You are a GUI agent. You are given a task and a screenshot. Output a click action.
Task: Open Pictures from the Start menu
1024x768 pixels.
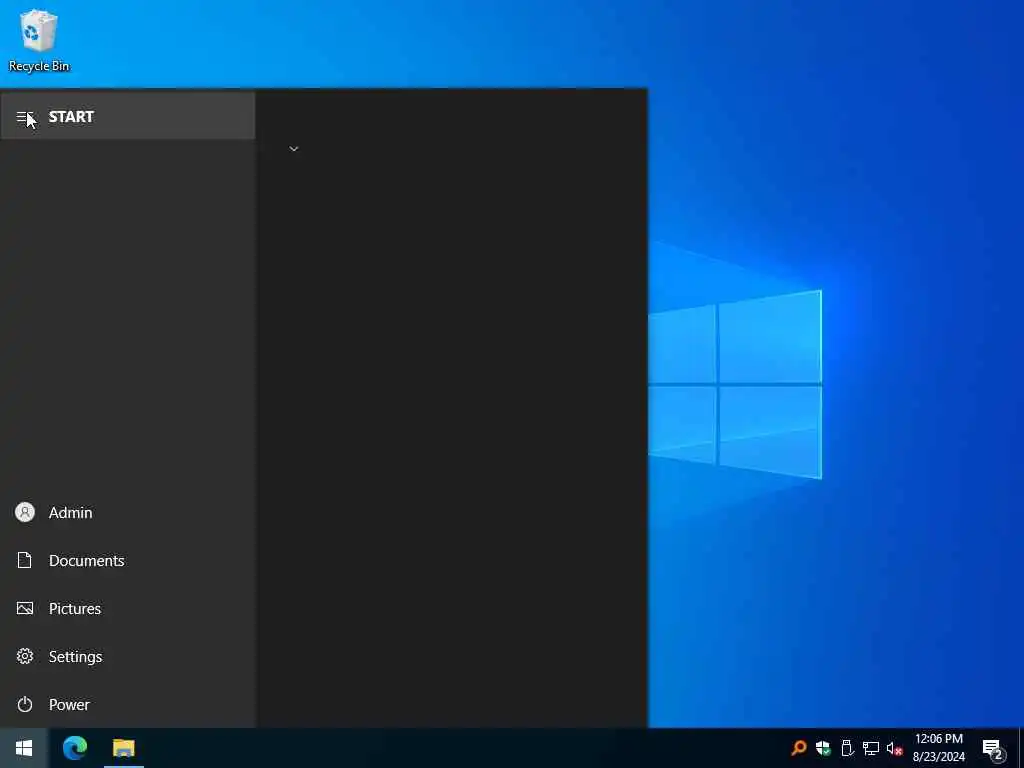[x=127, y=609]
